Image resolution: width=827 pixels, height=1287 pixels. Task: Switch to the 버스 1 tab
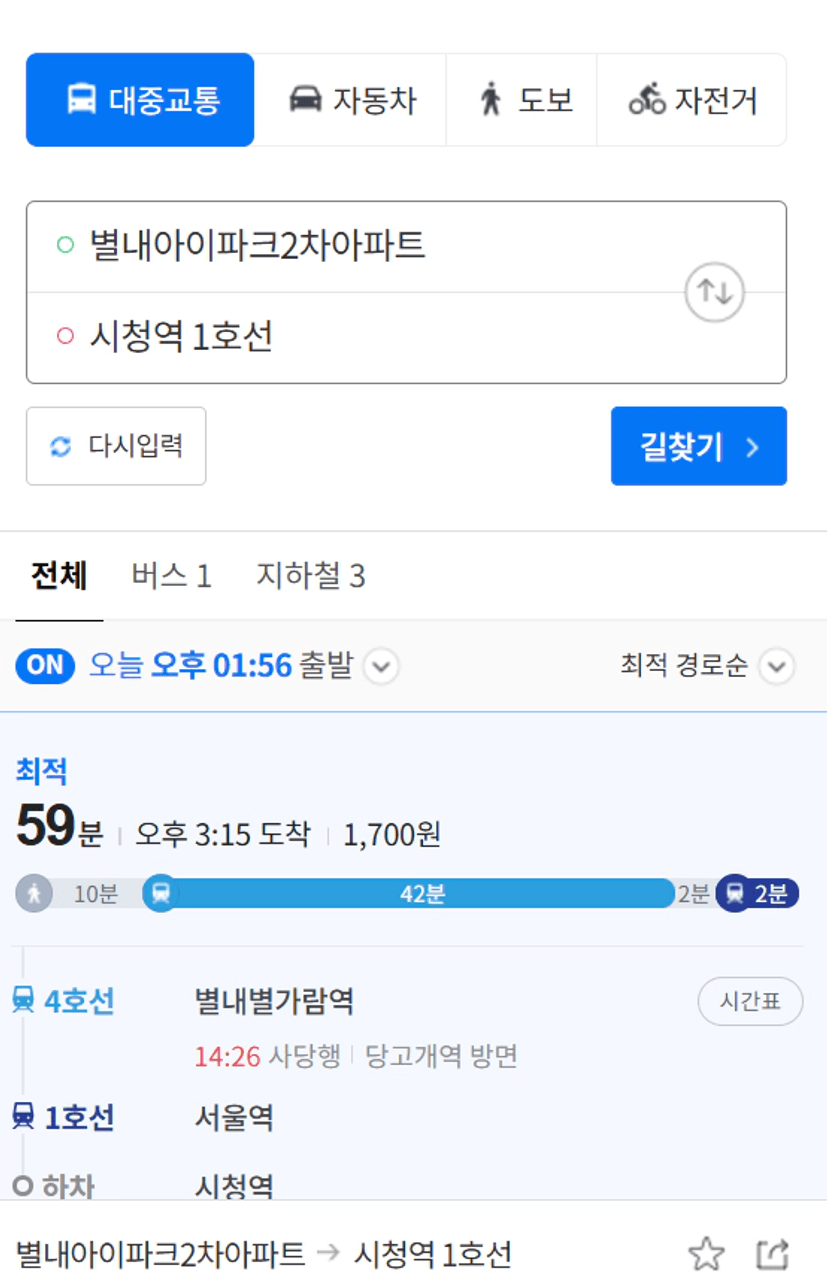point(171,576)
